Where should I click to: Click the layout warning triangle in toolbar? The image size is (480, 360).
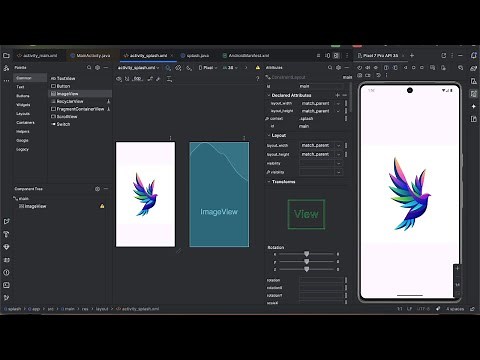tap(258, 68)
